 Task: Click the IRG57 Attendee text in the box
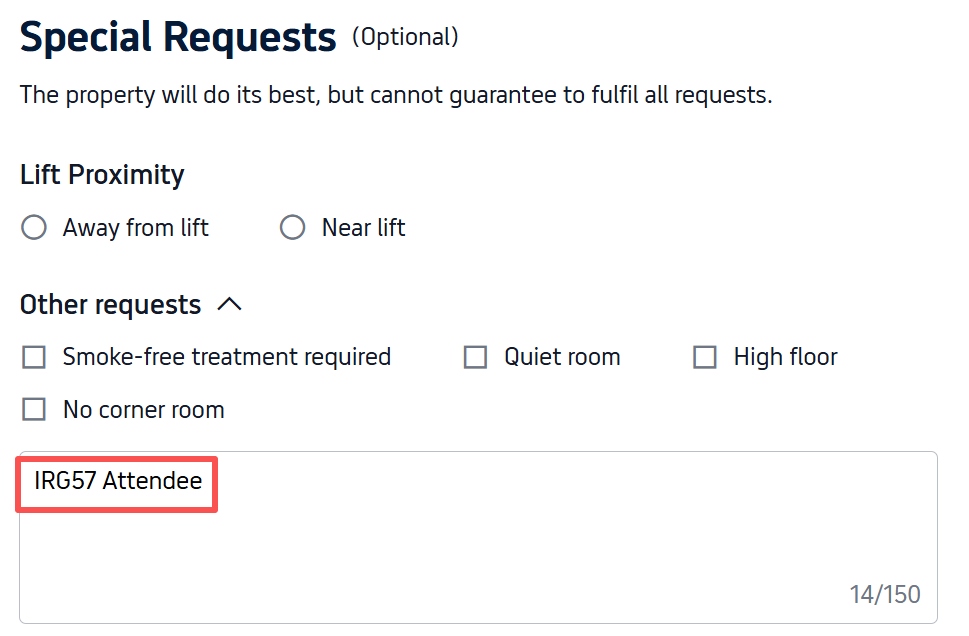point(118,481)
